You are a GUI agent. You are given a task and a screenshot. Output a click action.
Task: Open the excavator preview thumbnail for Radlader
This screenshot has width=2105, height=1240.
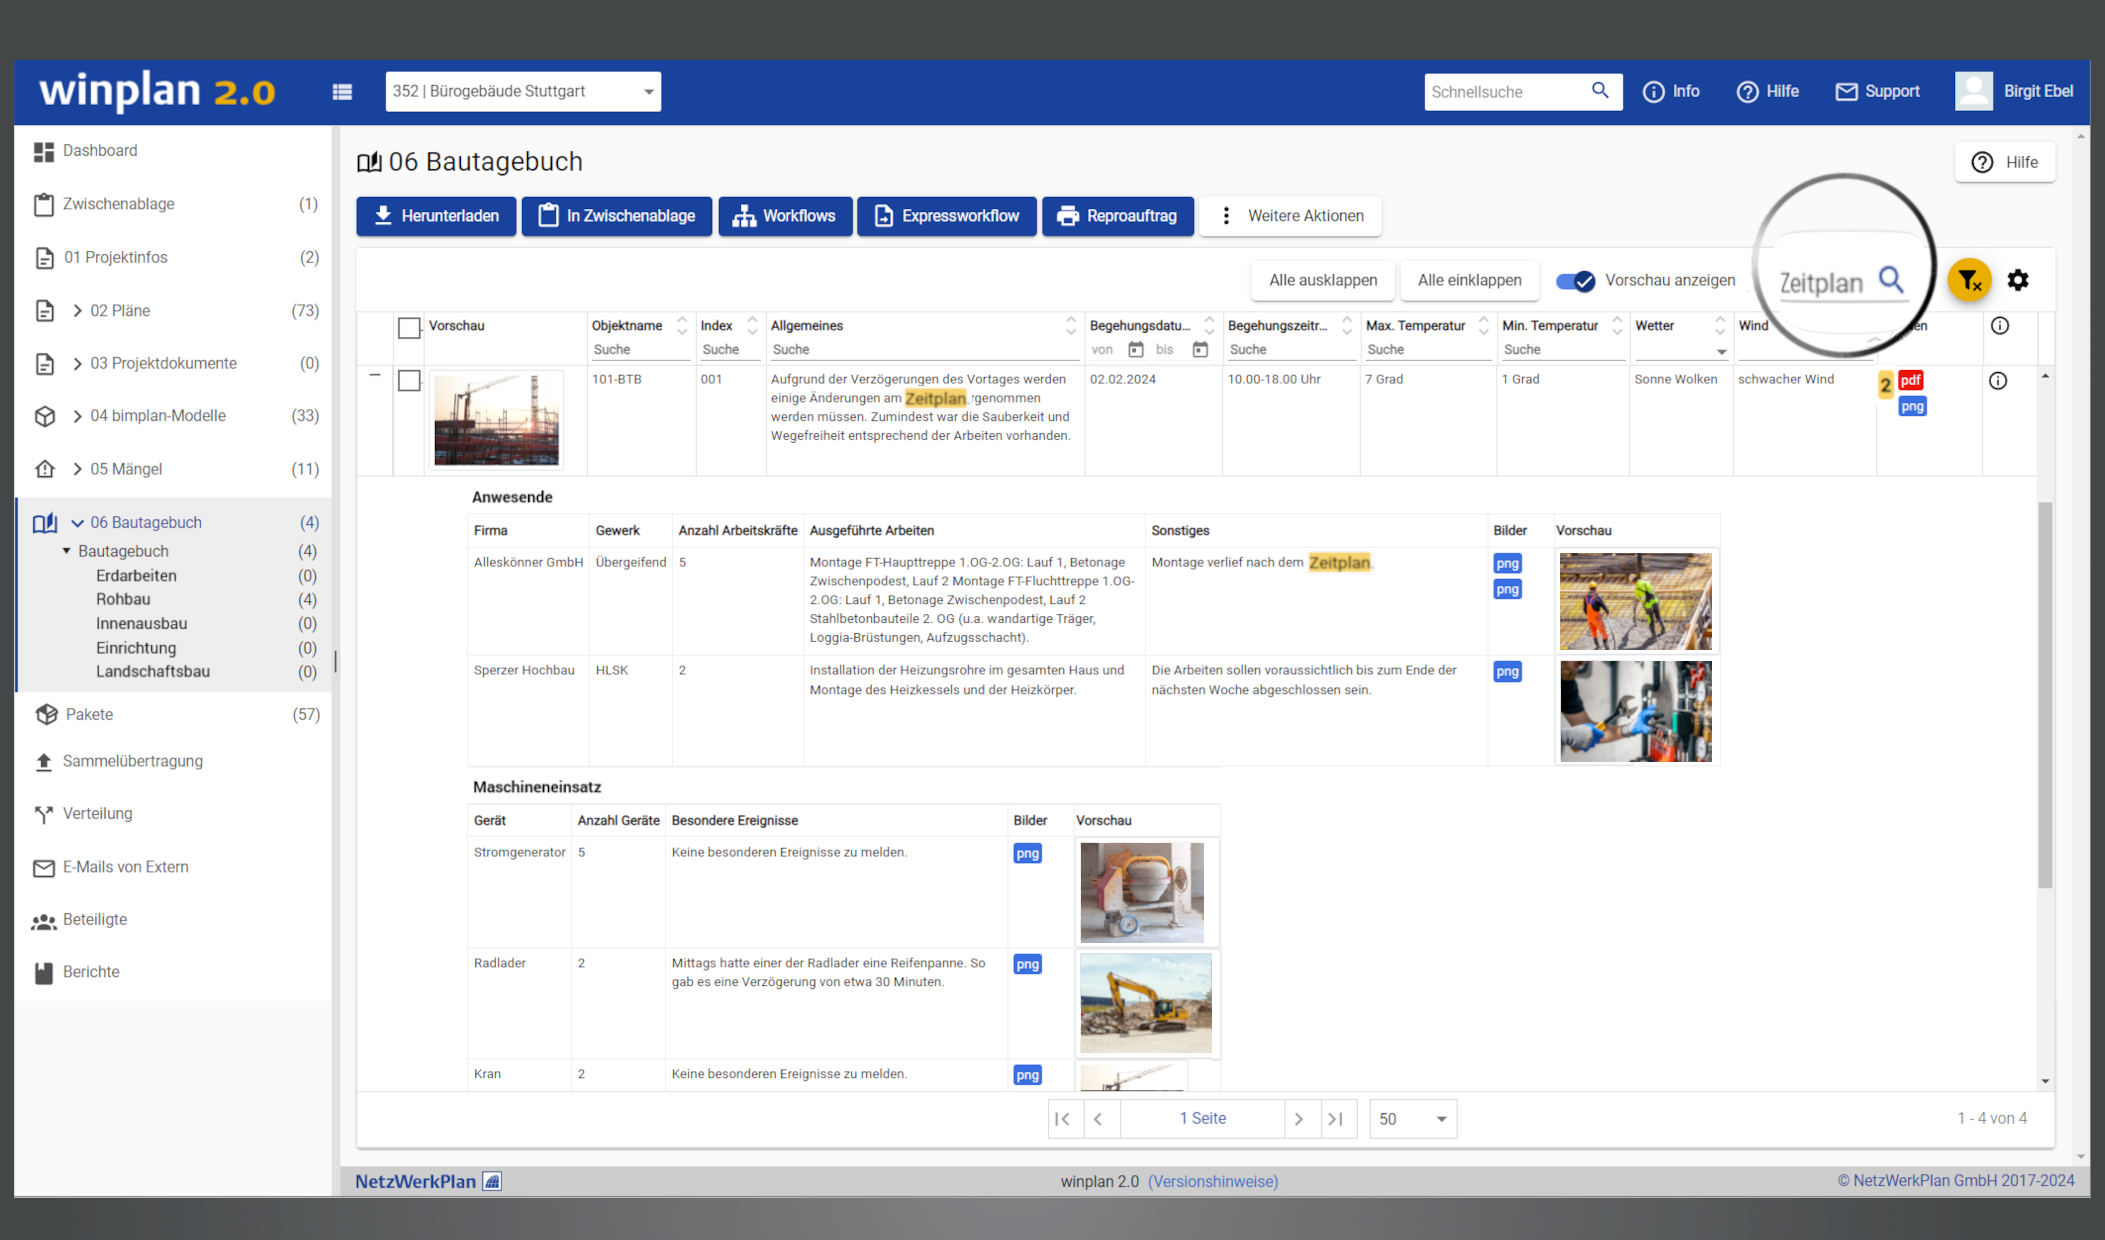(x=1146, y=1003)
